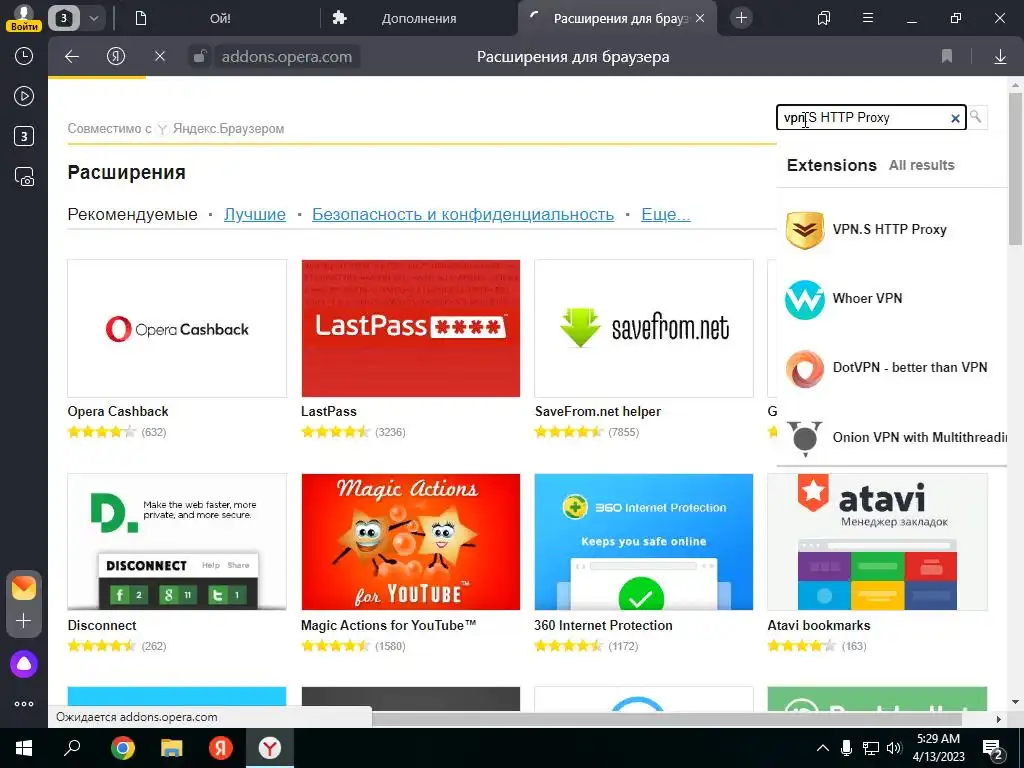Switch to the Ой! tab

click(x=219, y=18)
